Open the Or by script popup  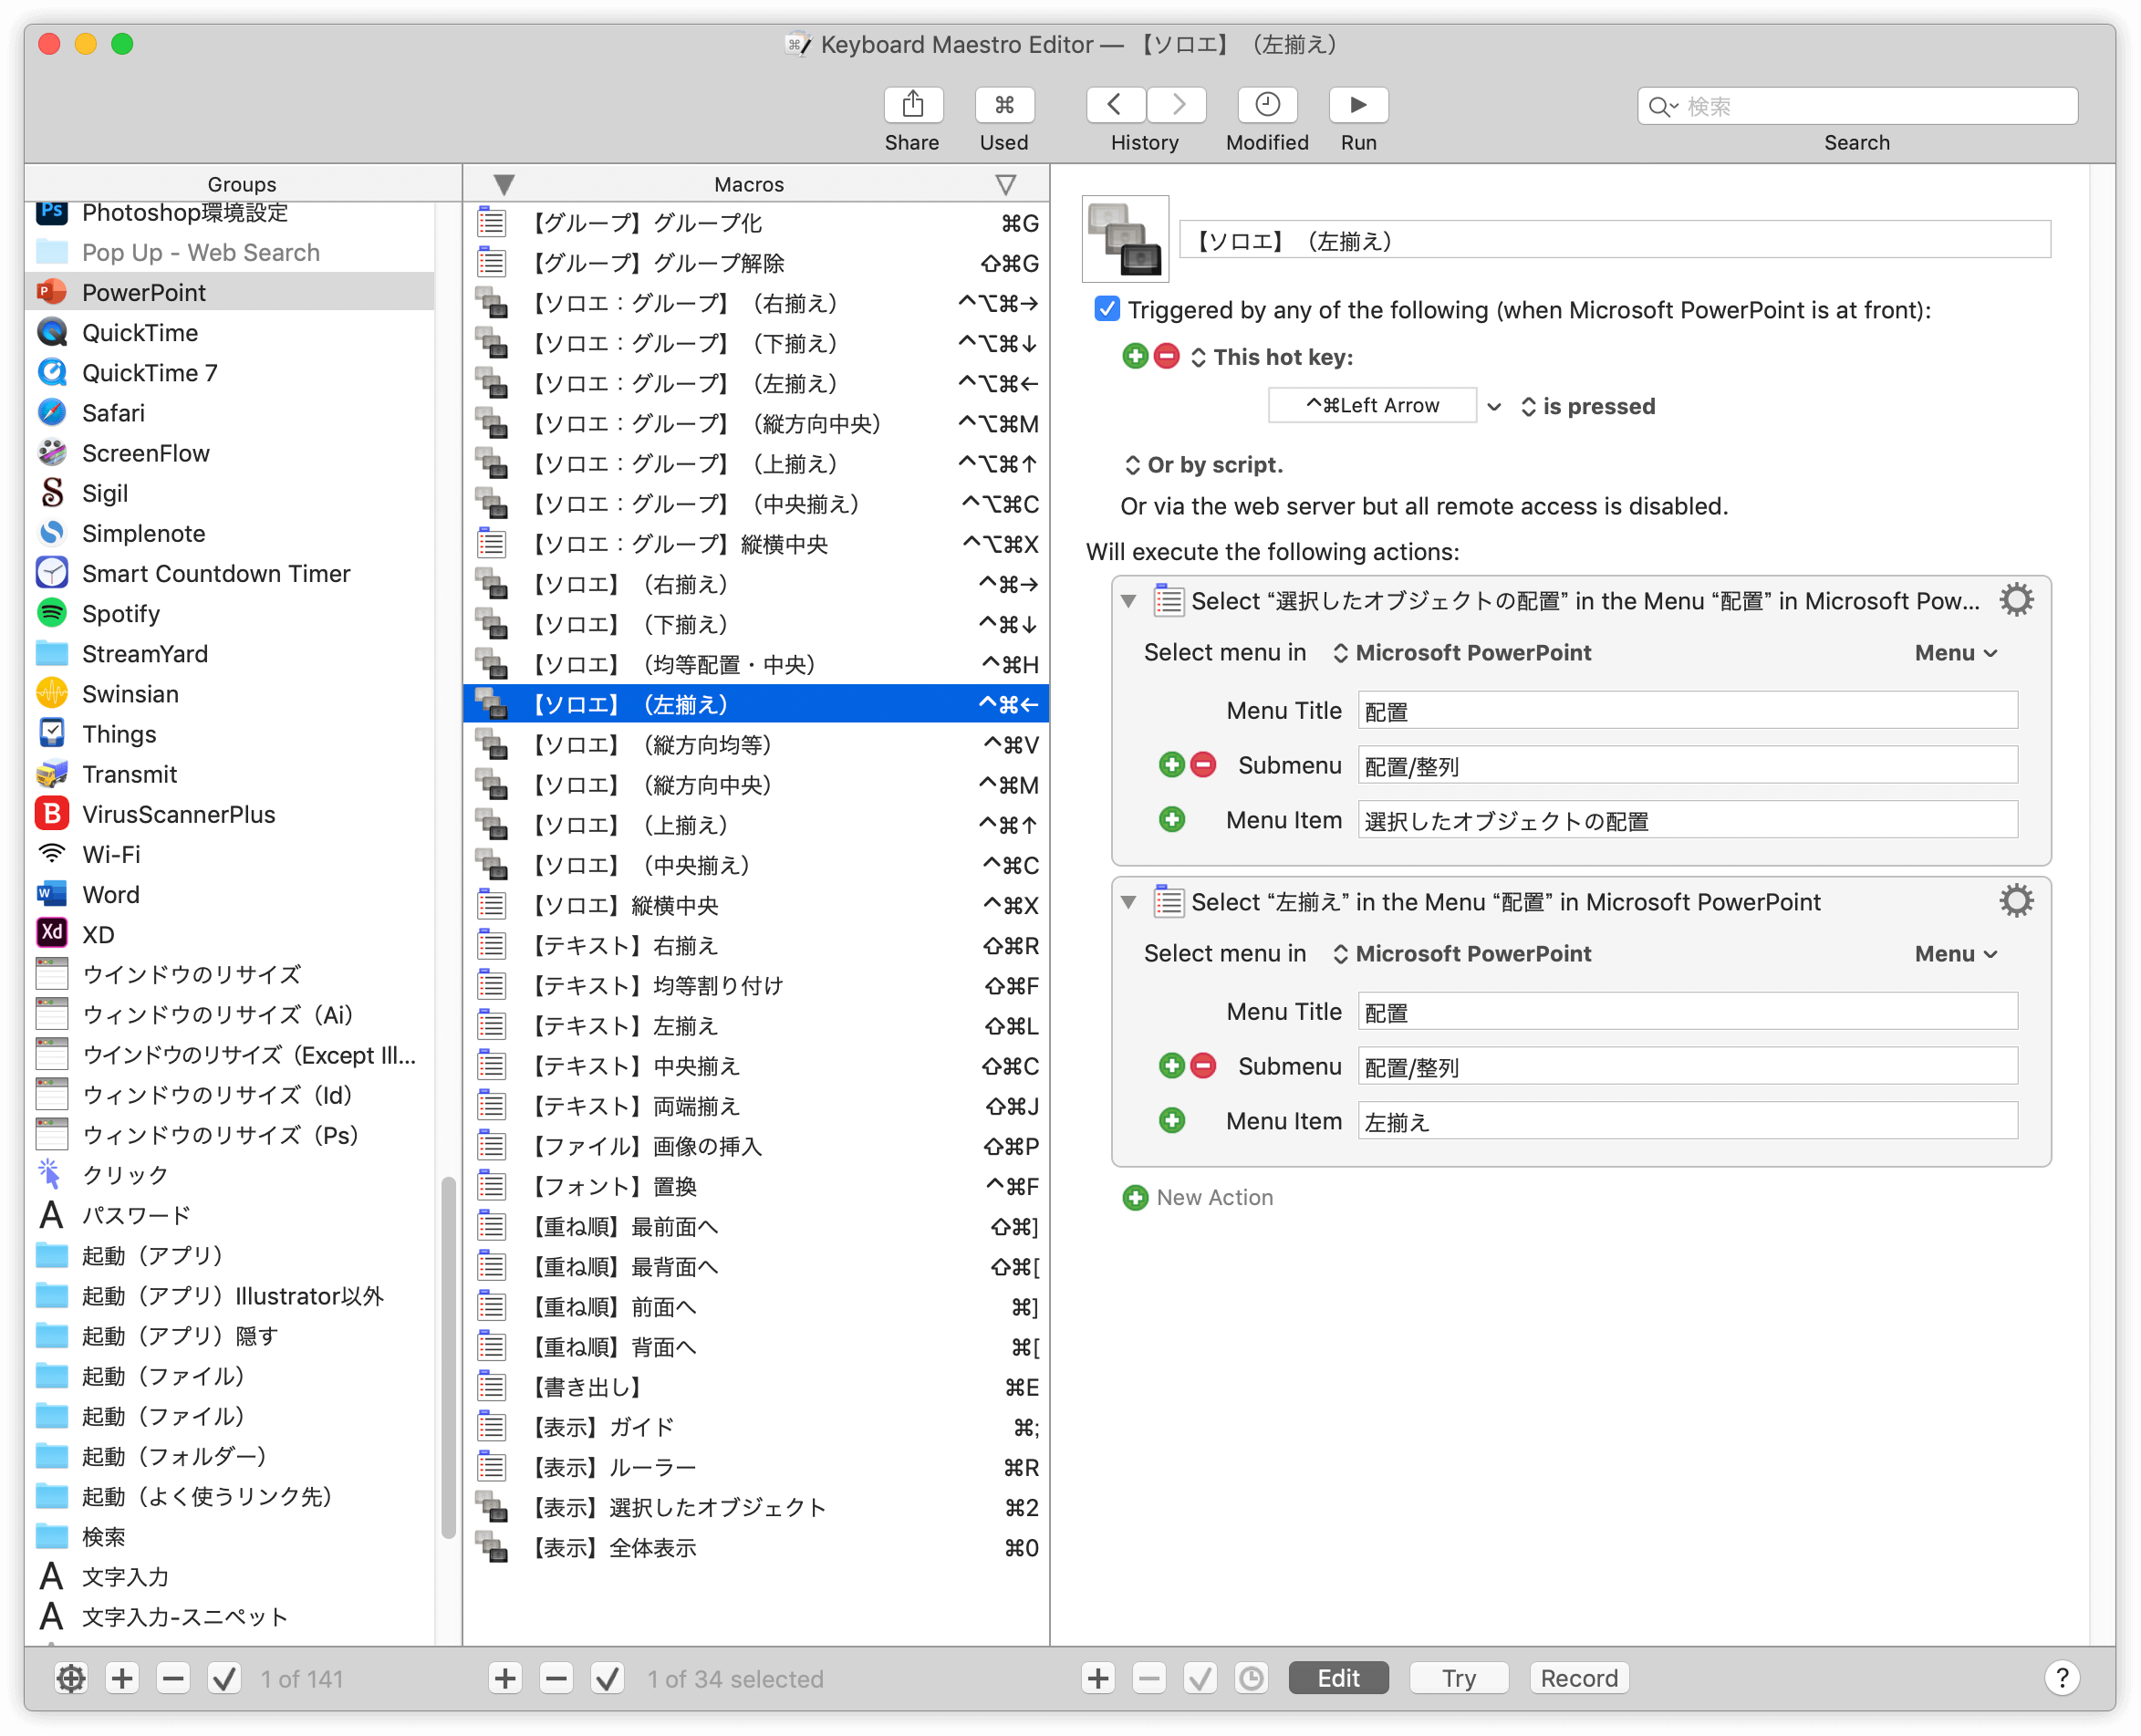pyautogui.click(x=1203, y=465)
